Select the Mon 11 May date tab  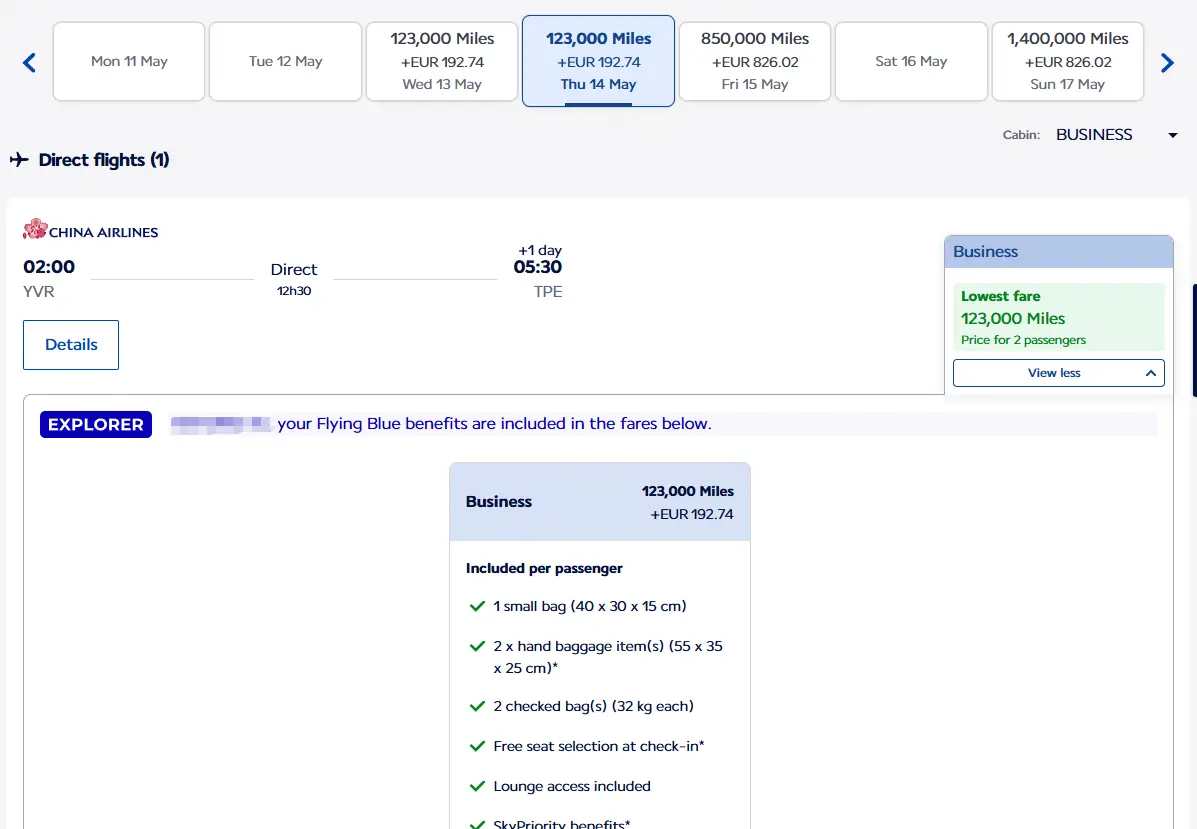(129, 62)
